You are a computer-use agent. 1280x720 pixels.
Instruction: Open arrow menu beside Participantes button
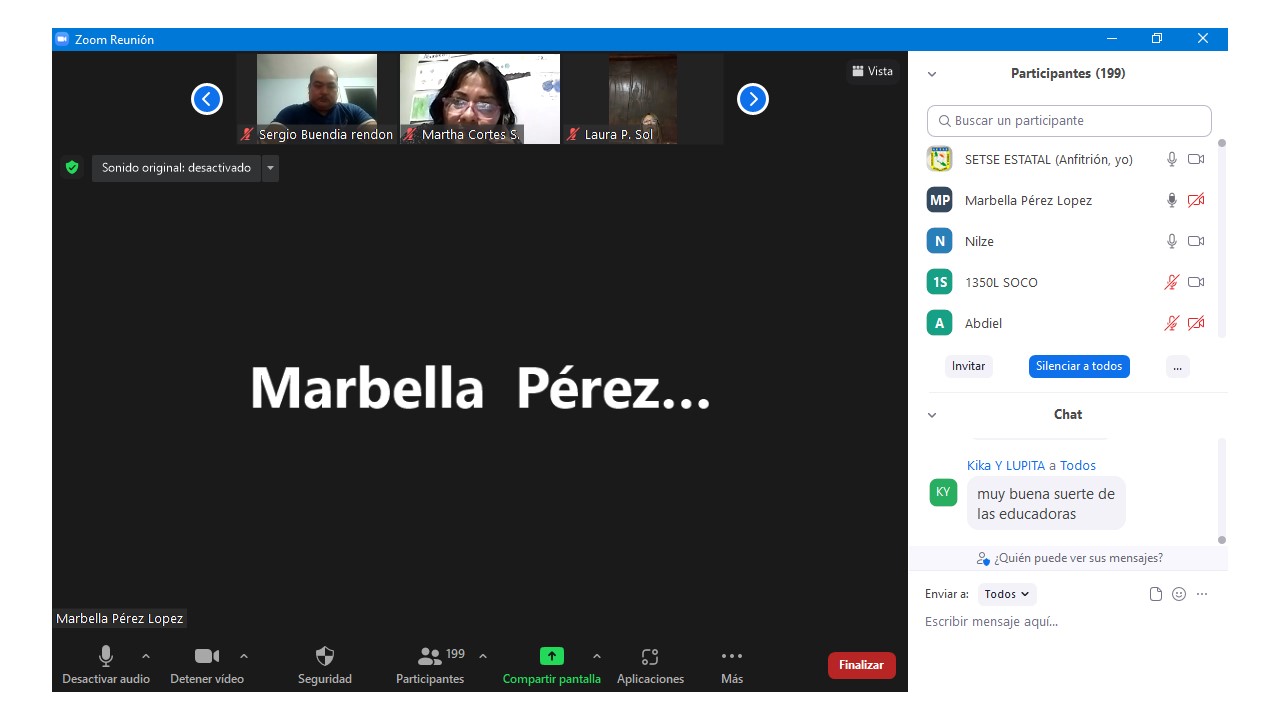[x=483, y=657]
